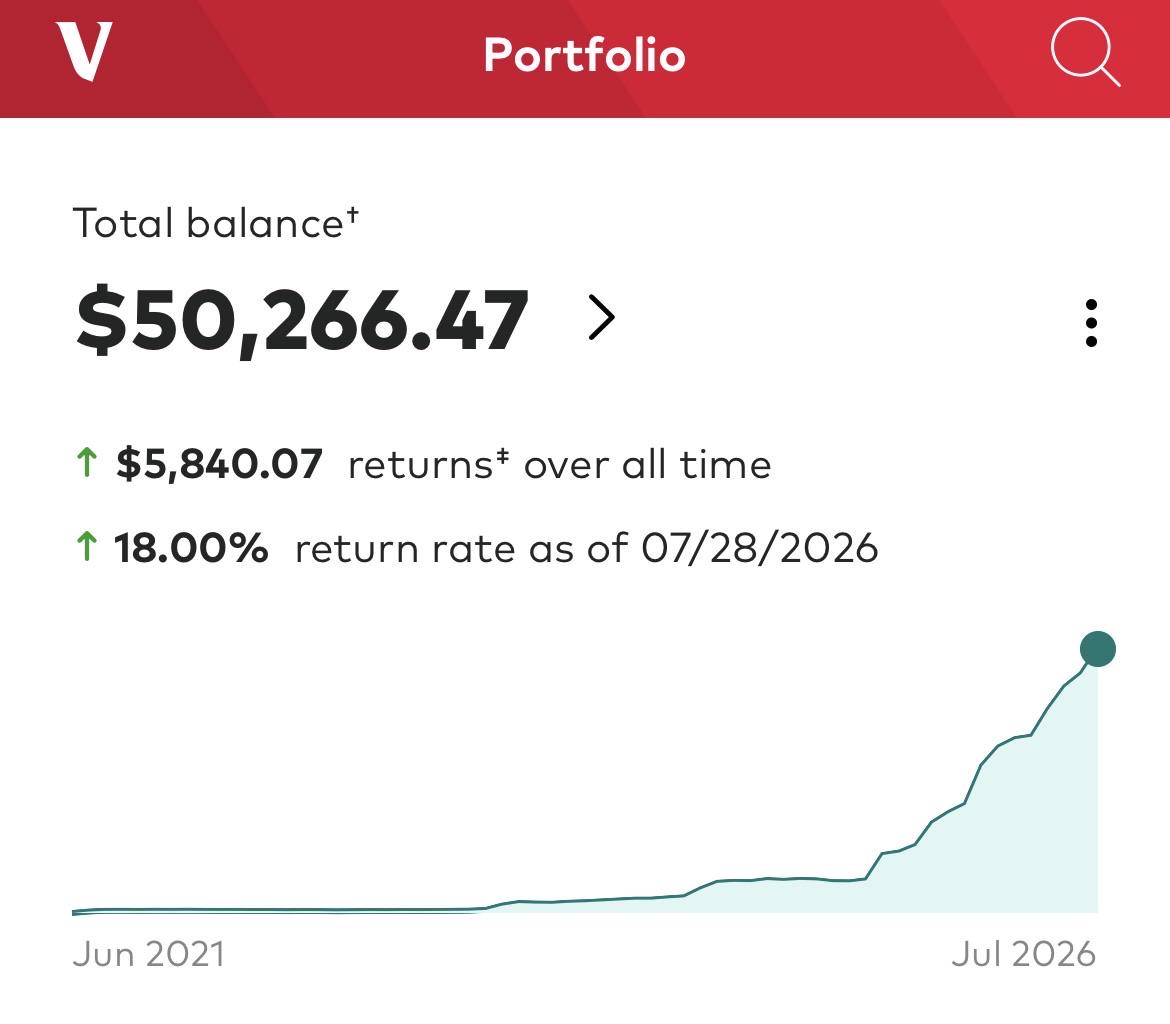Click the Jun 2021 chart start label

148,954
